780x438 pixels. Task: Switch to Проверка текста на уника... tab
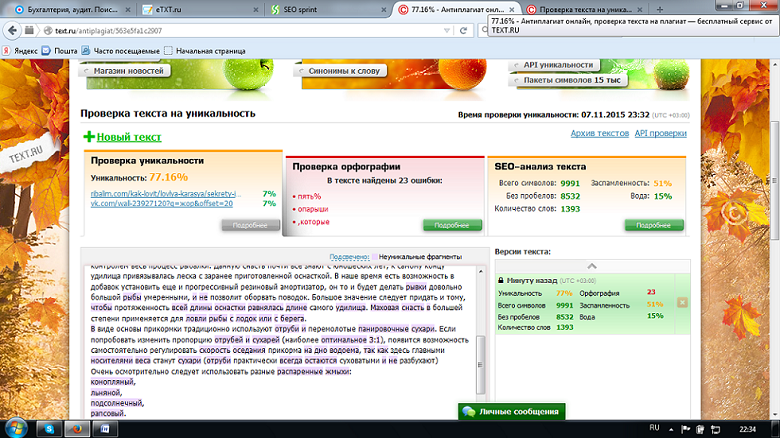tap(585, 9)
